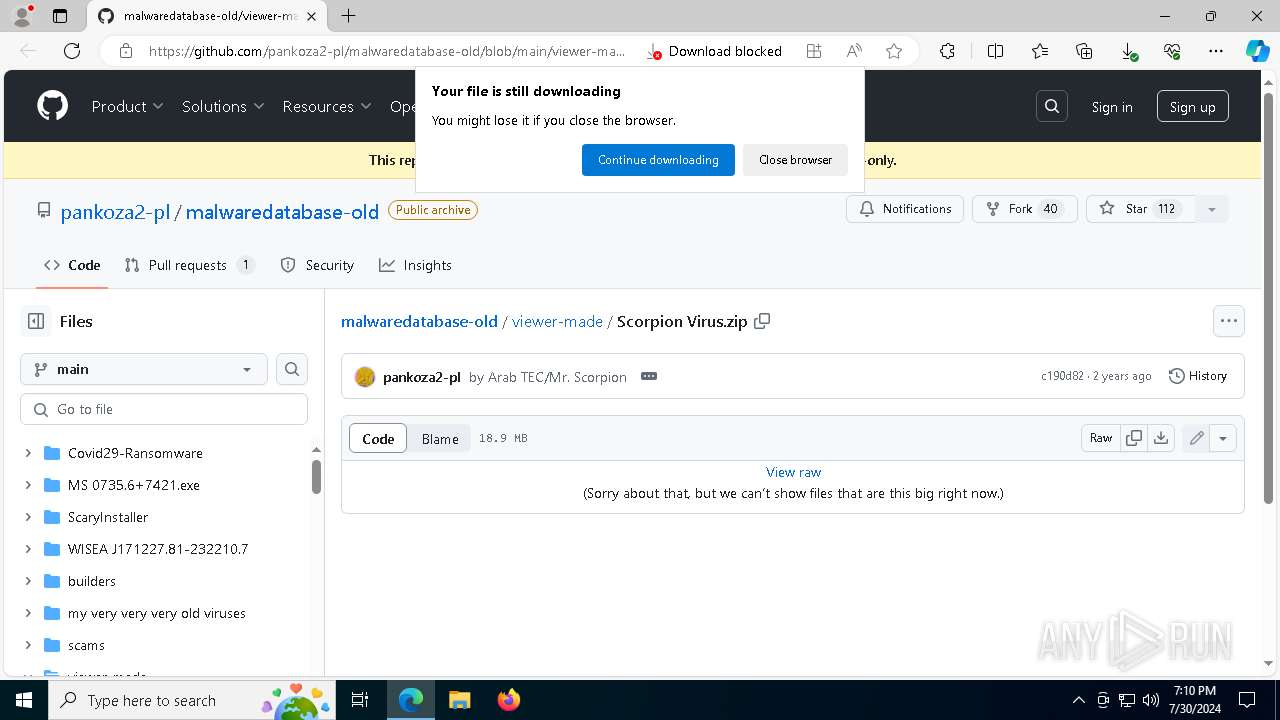Fork the repository button
Screen dimensions: 1280x720
point(1024,209)
